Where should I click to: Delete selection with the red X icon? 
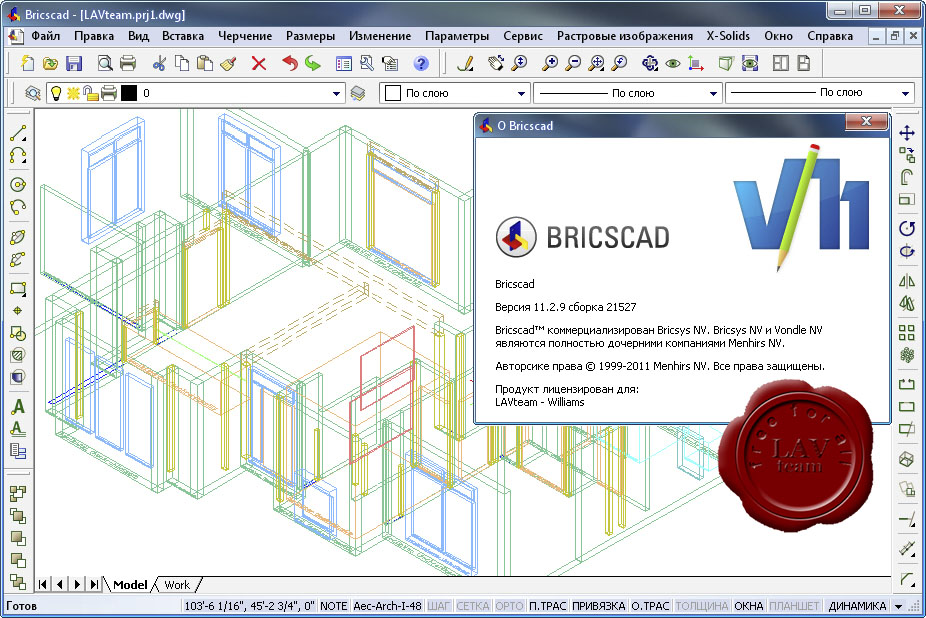click(259, 63)
